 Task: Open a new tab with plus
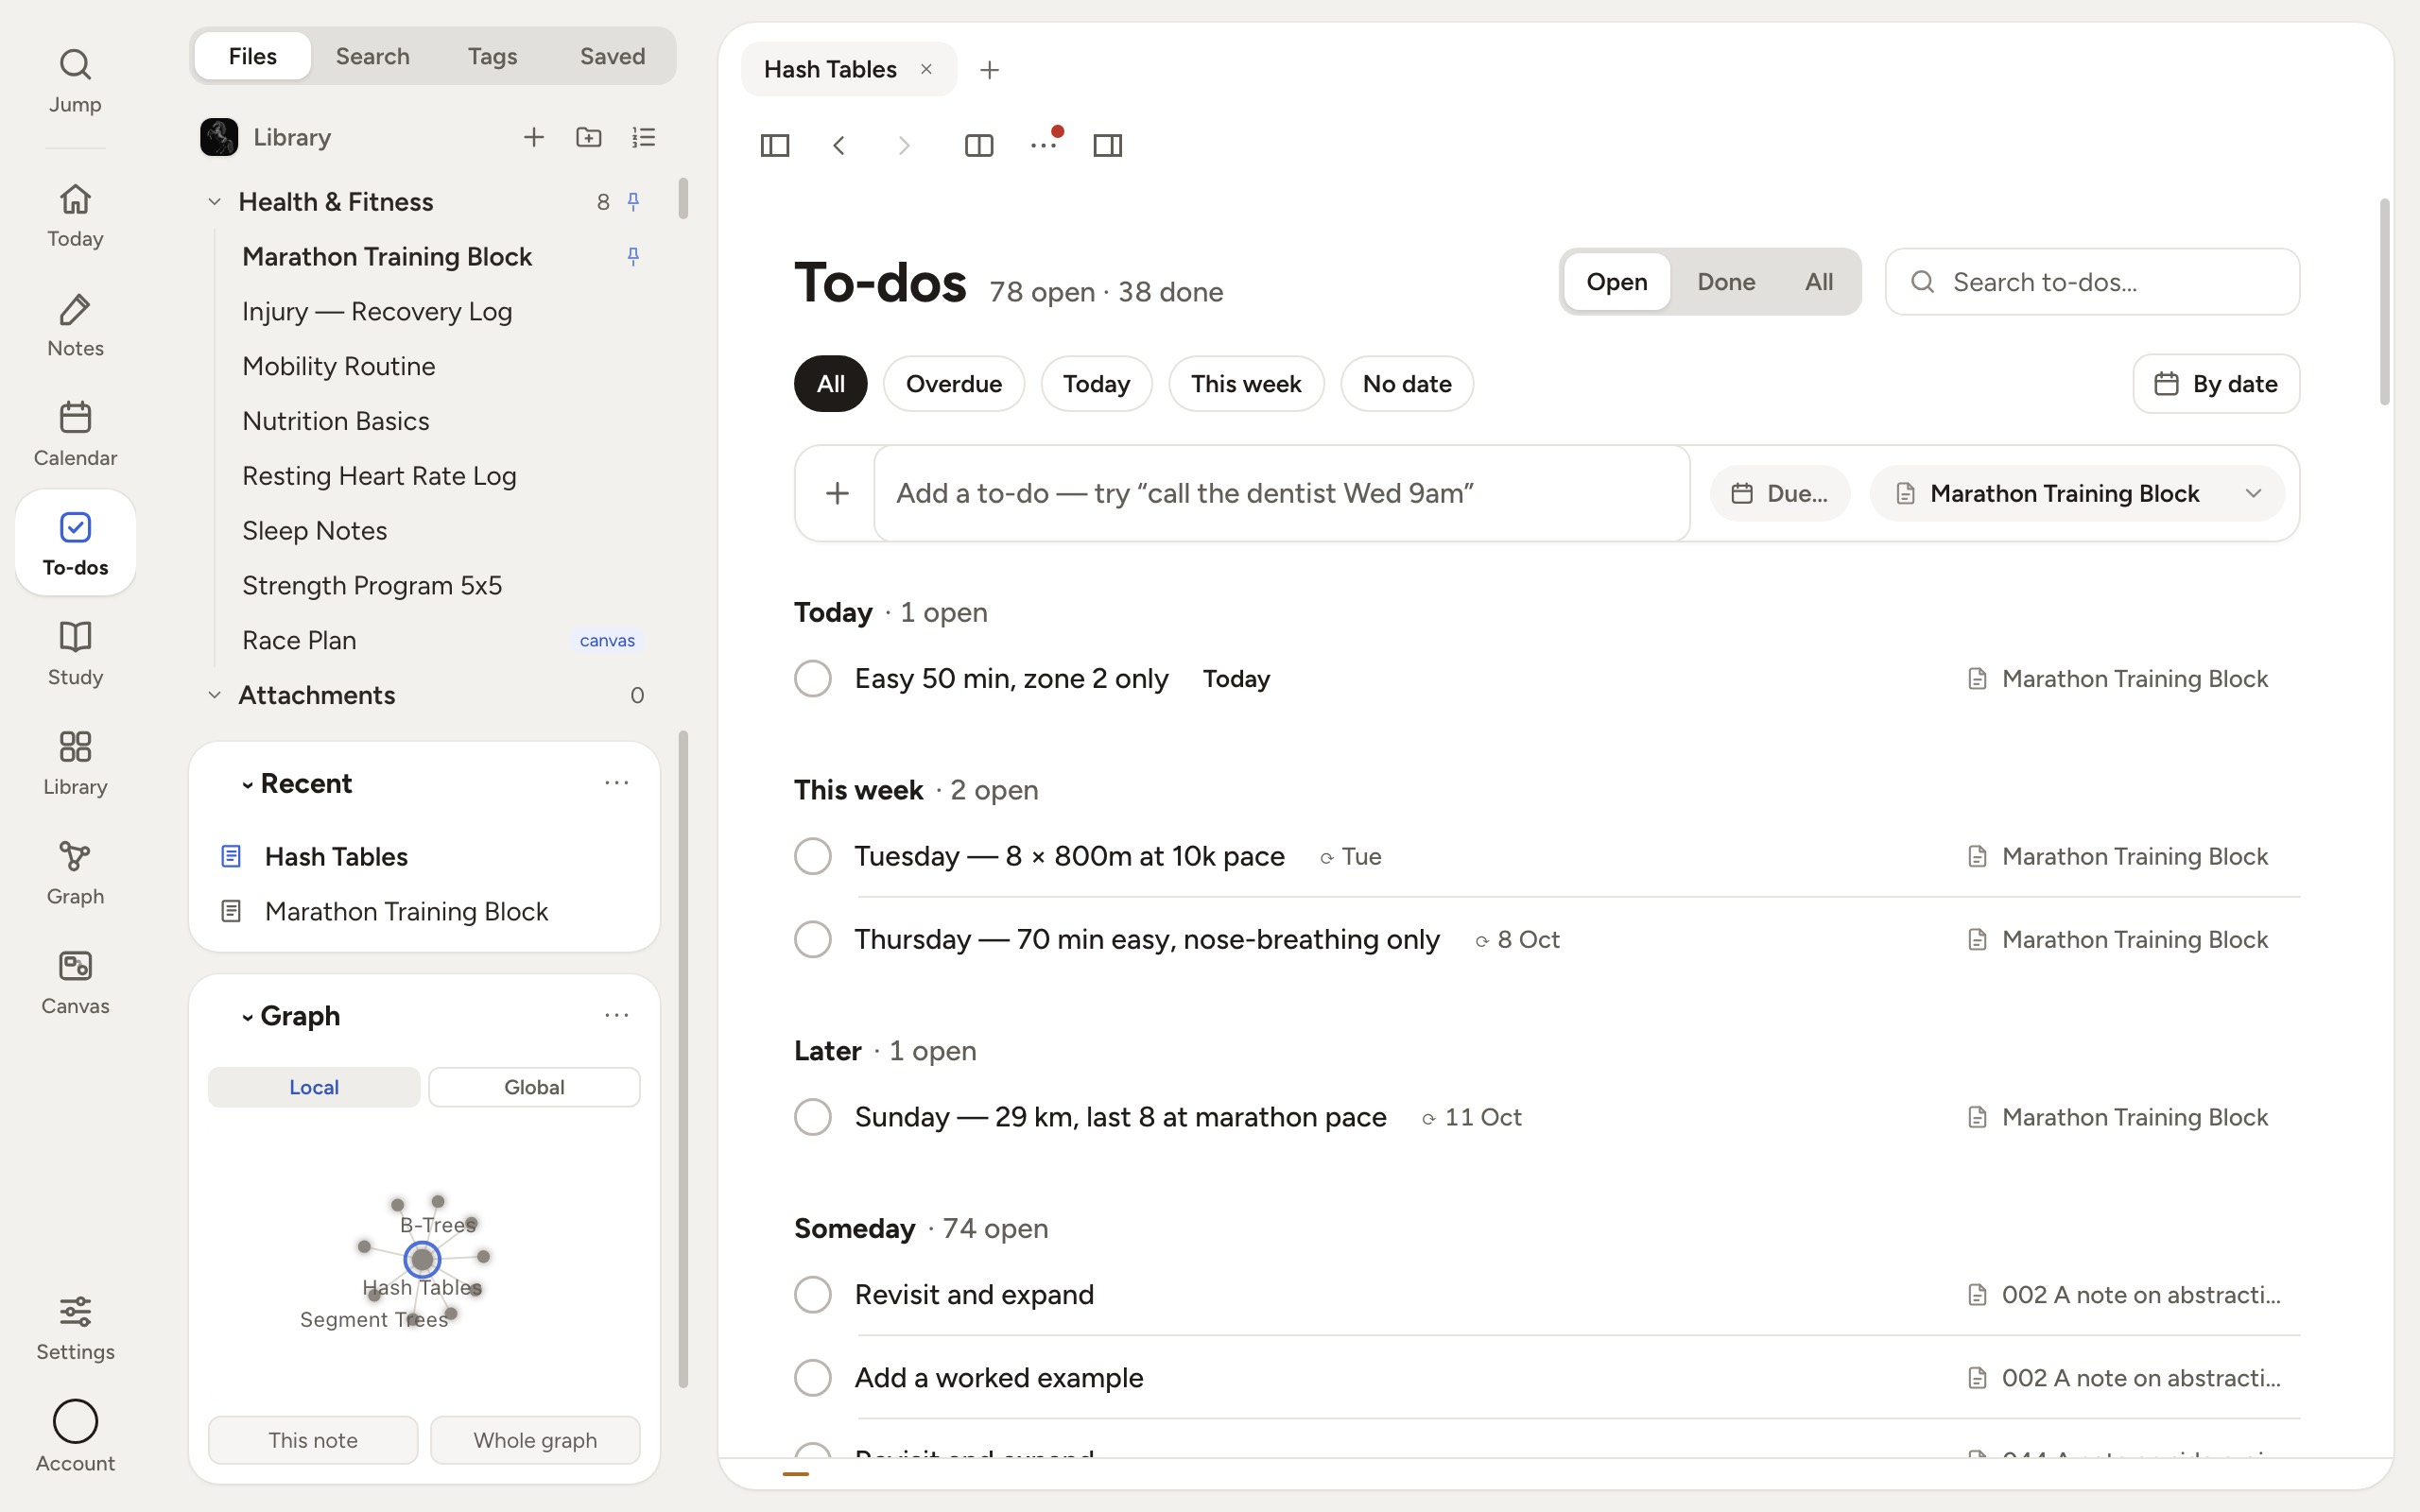tap(989, 70)
